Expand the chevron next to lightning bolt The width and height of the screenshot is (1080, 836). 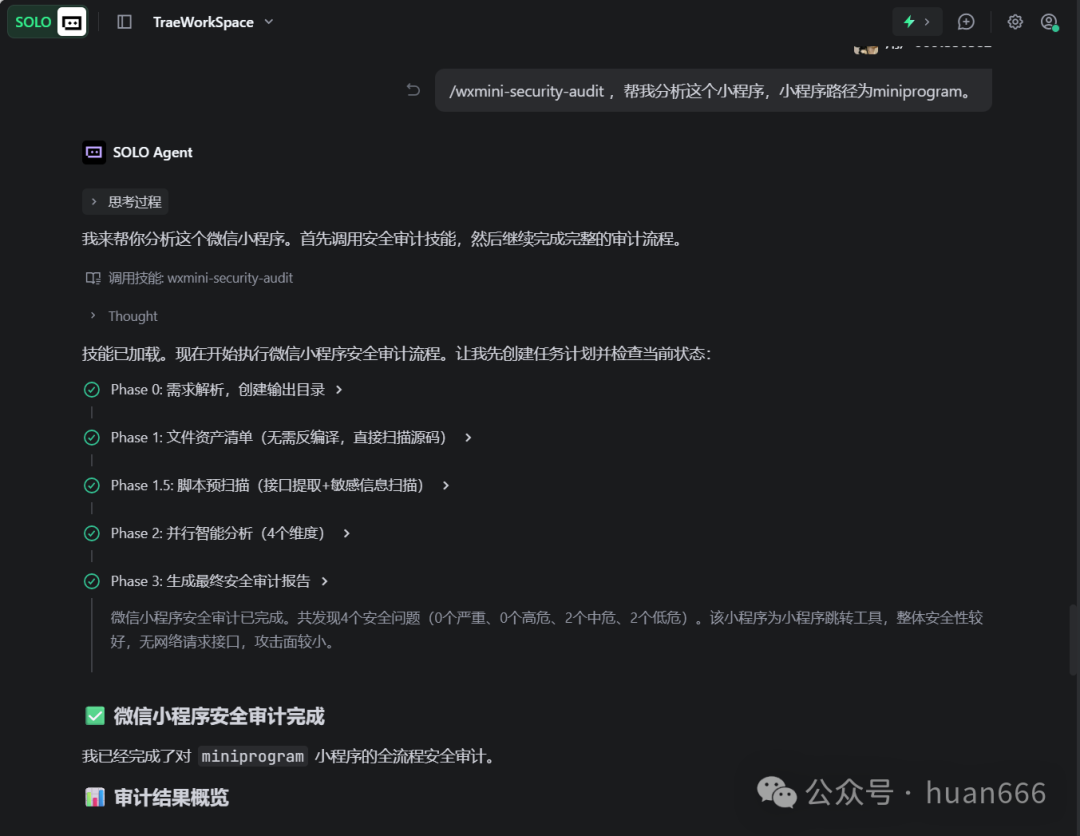click(927, 22)
